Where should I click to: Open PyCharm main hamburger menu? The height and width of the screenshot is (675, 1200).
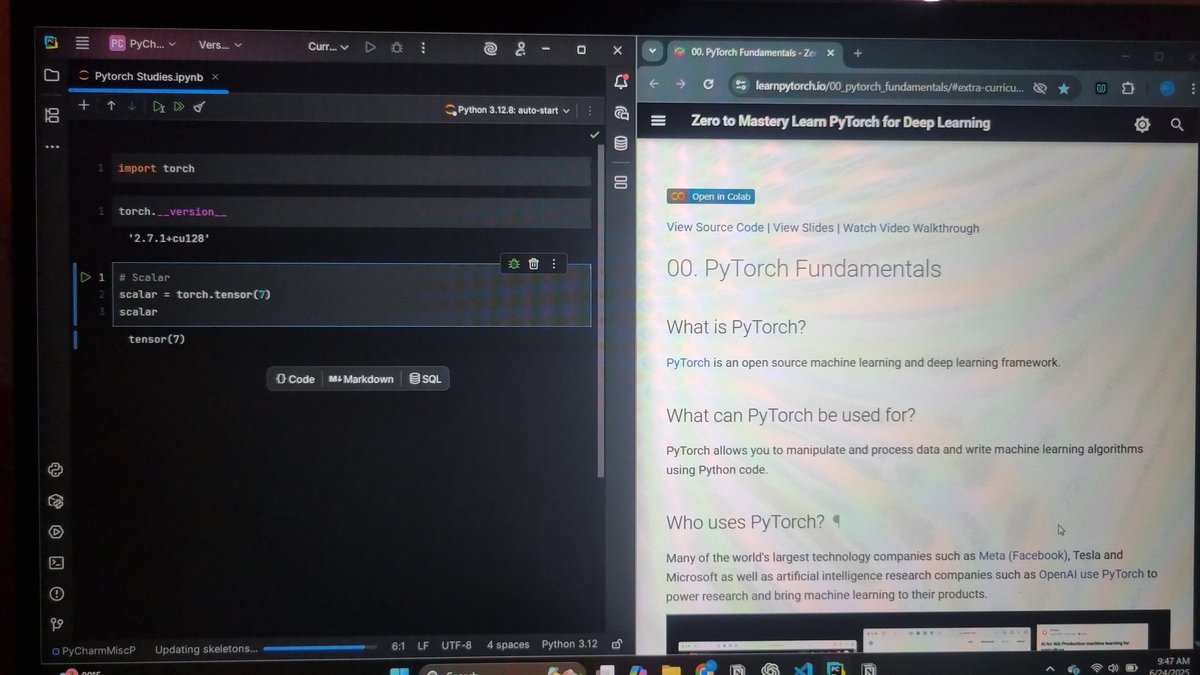coord(82,44)
